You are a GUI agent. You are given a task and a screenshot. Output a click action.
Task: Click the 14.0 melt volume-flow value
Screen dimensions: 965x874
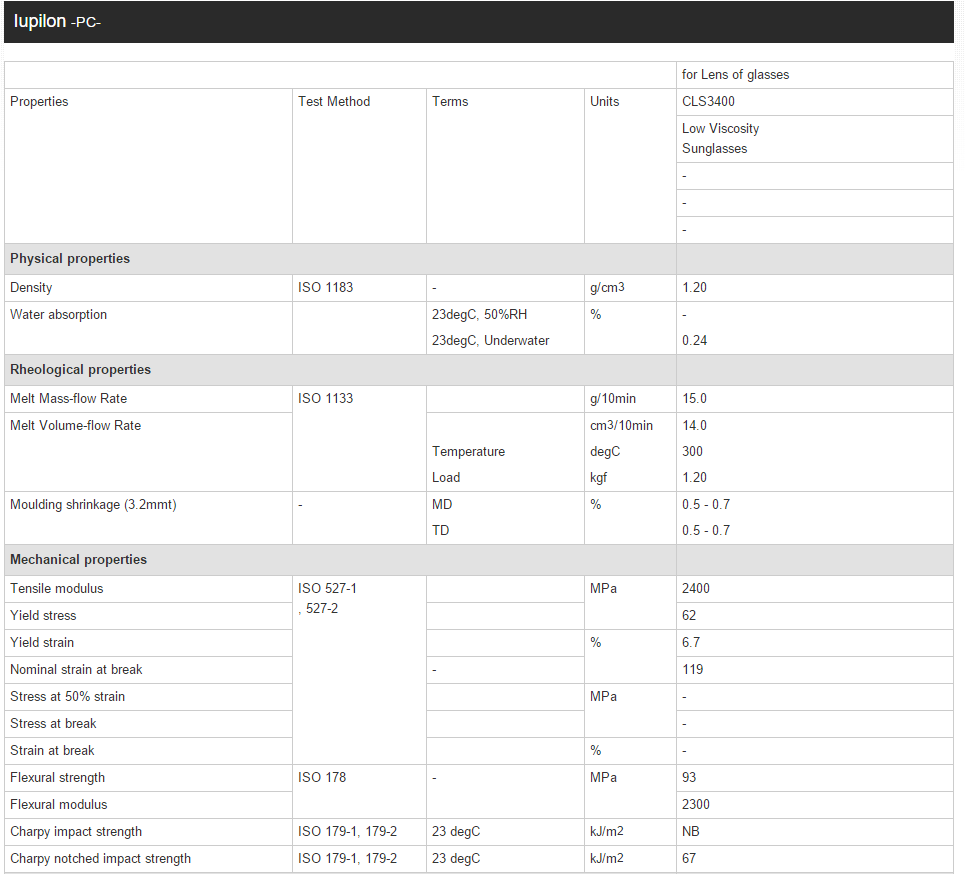click(x=694, y=425)
